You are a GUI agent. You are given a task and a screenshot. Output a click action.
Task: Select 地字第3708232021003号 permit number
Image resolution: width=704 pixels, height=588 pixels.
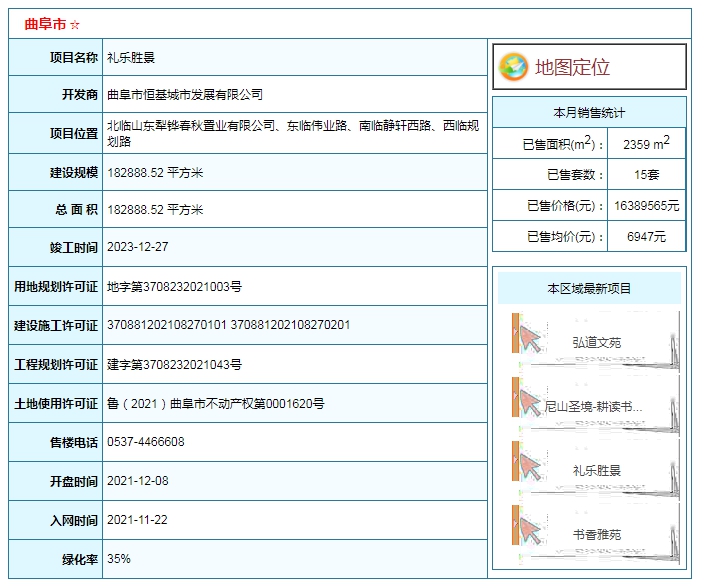(x=174, y=286)
